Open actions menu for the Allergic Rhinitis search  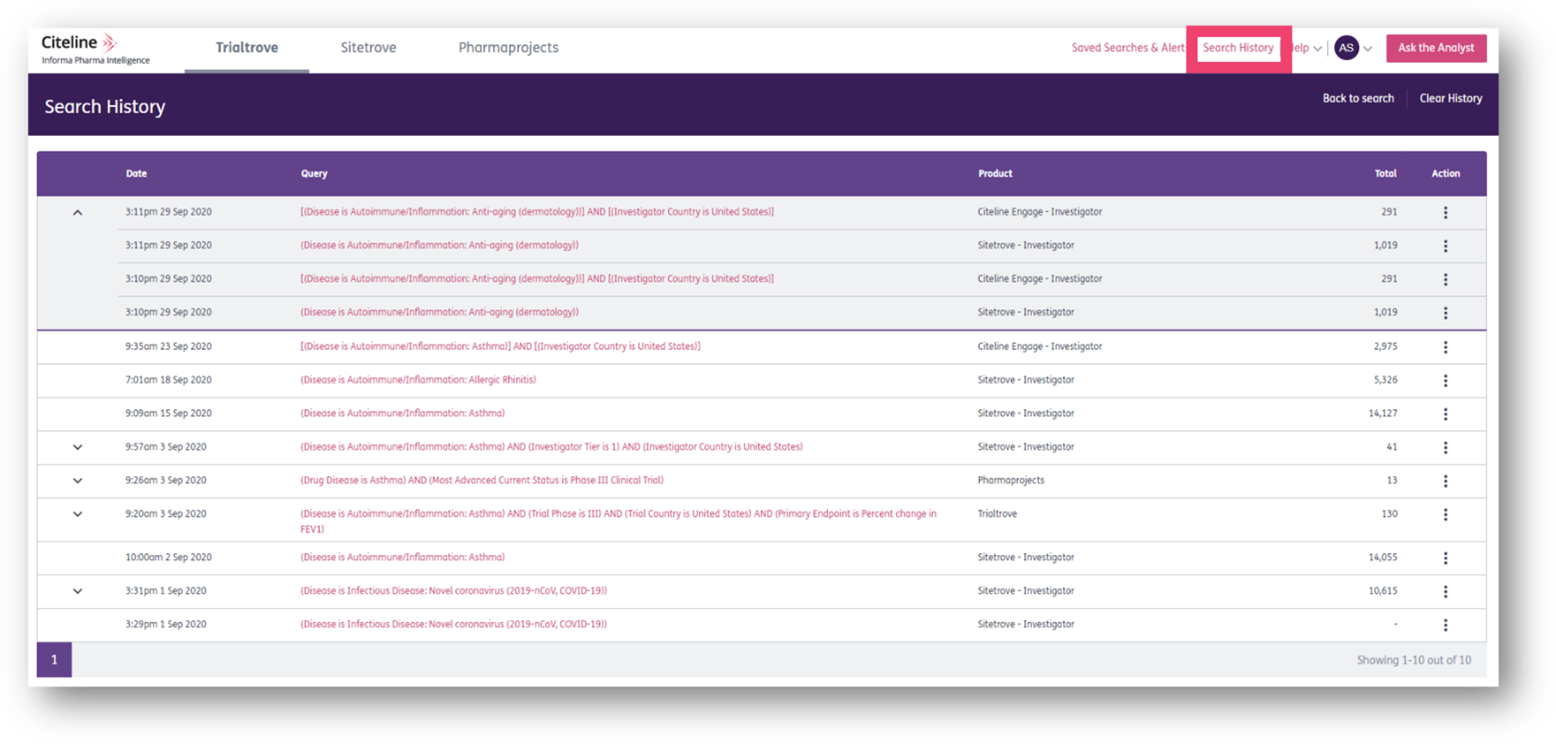pos(1445,379)
